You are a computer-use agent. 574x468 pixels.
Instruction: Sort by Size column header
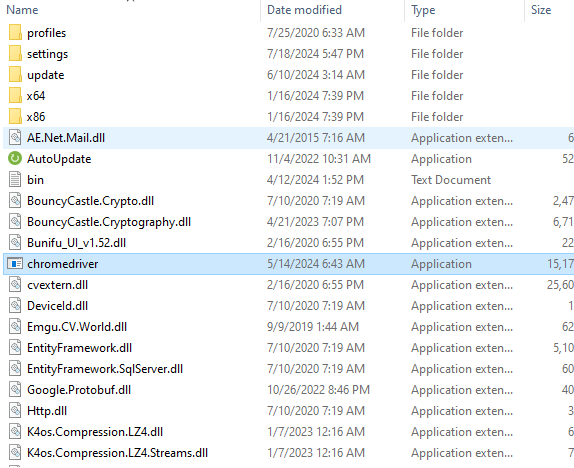click(x=541, y=10)
